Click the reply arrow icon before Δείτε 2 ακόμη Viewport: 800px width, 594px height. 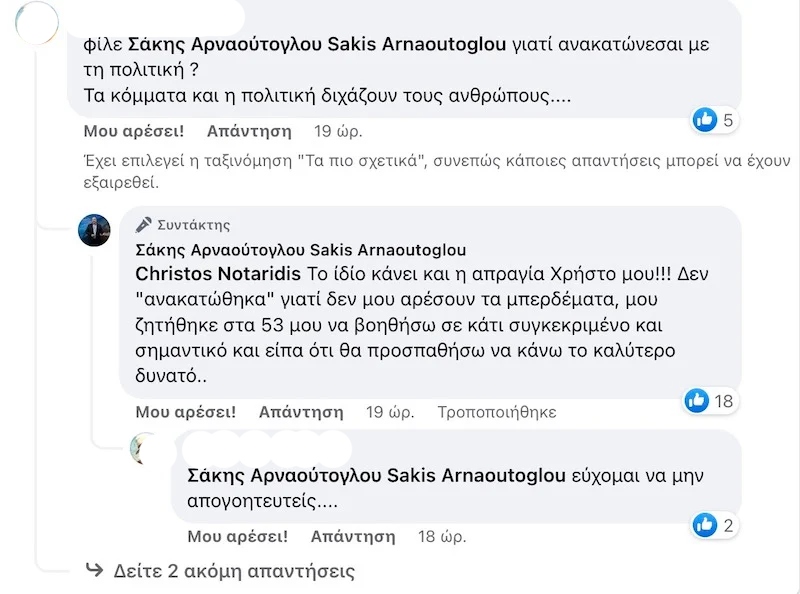[94, 571]
